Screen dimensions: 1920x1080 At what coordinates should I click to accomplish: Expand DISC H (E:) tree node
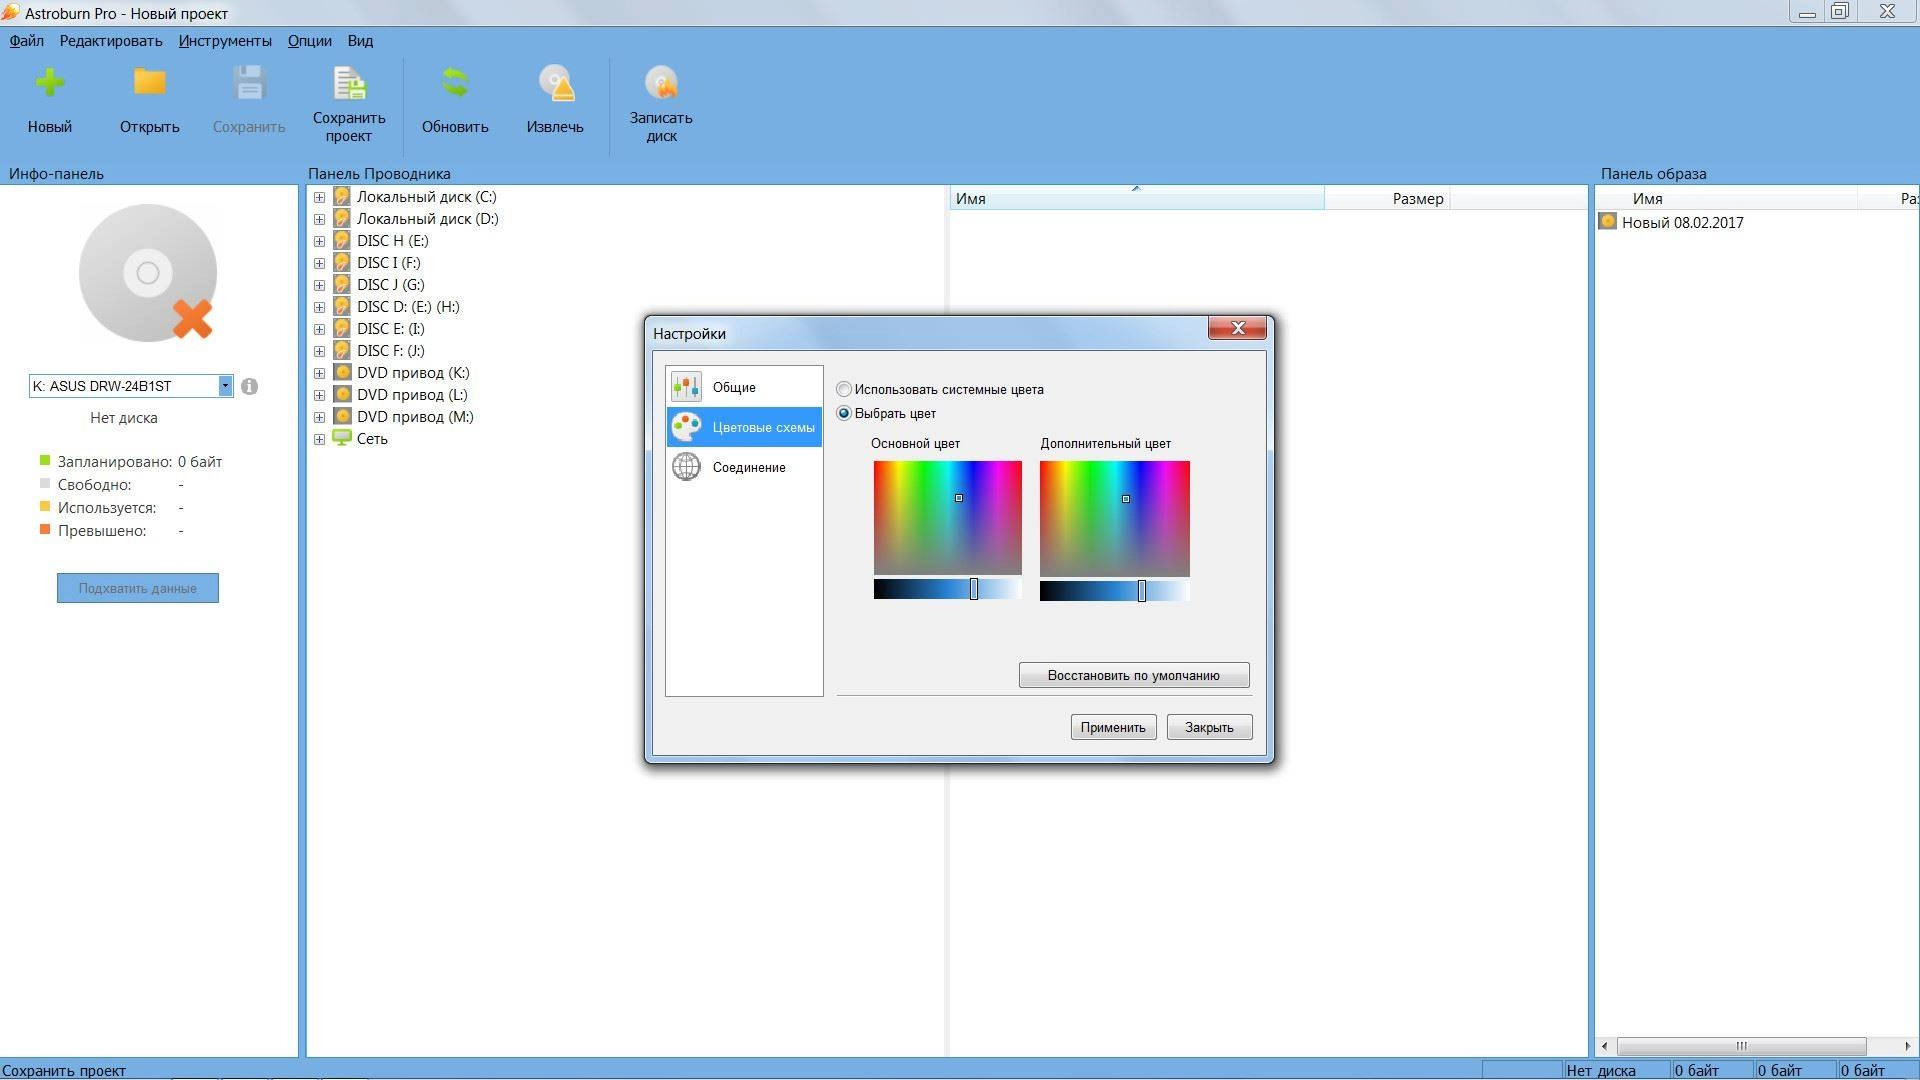(x=319, y=242)
